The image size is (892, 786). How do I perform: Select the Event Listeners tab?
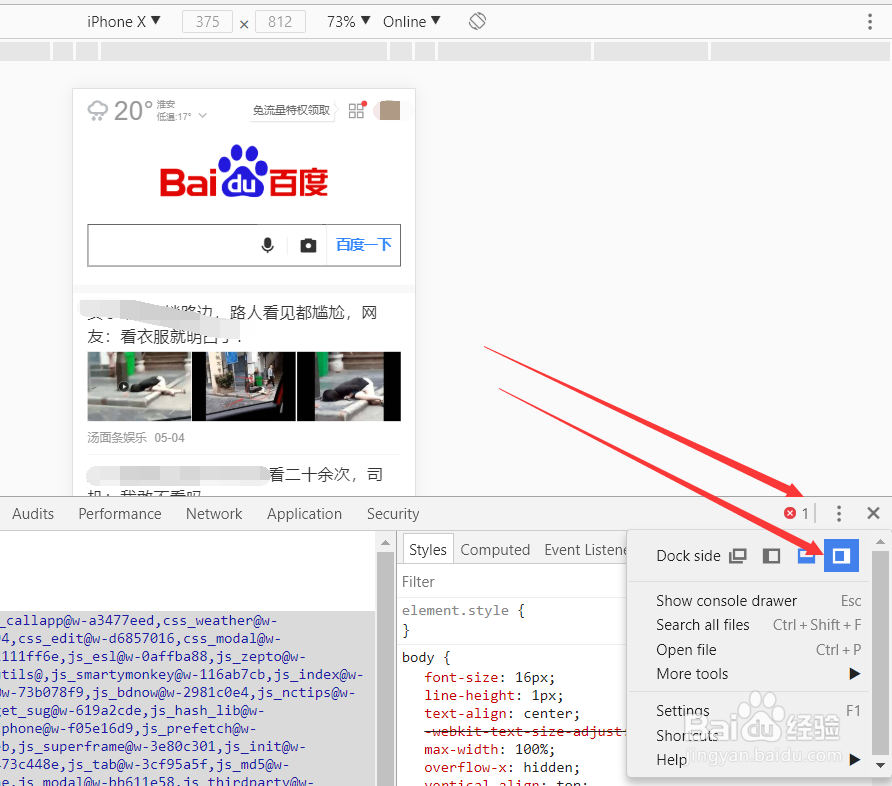pyautogui.click(x=585, y=549)
